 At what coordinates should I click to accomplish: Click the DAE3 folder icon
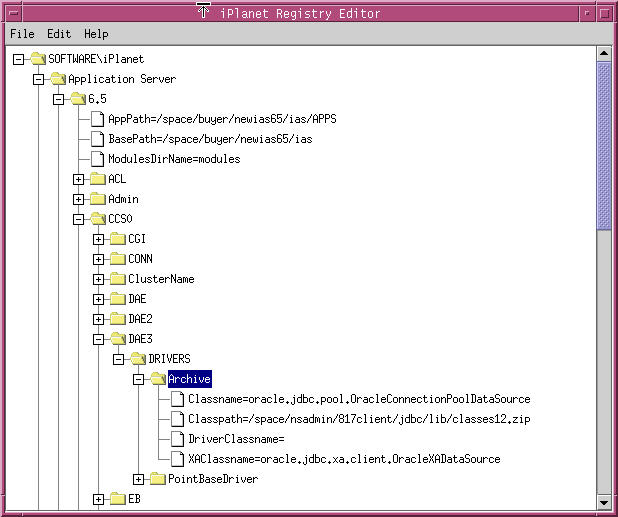pyautogui.click(x=118, y=338)
